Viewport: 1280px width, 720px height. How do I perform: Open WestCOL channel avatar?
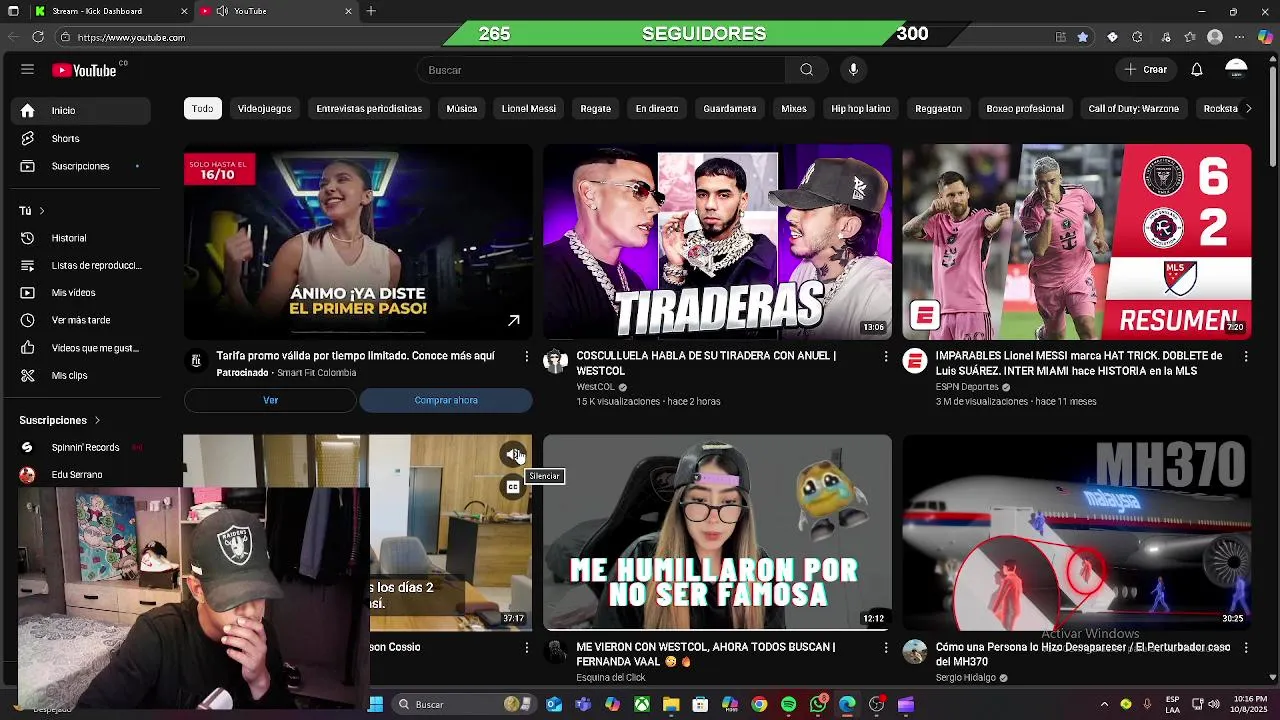tap(555, 361)
